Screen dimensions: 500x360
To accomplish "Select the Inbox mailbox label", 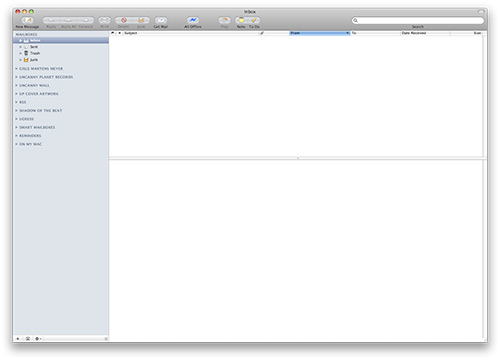I will coord(35,40).
